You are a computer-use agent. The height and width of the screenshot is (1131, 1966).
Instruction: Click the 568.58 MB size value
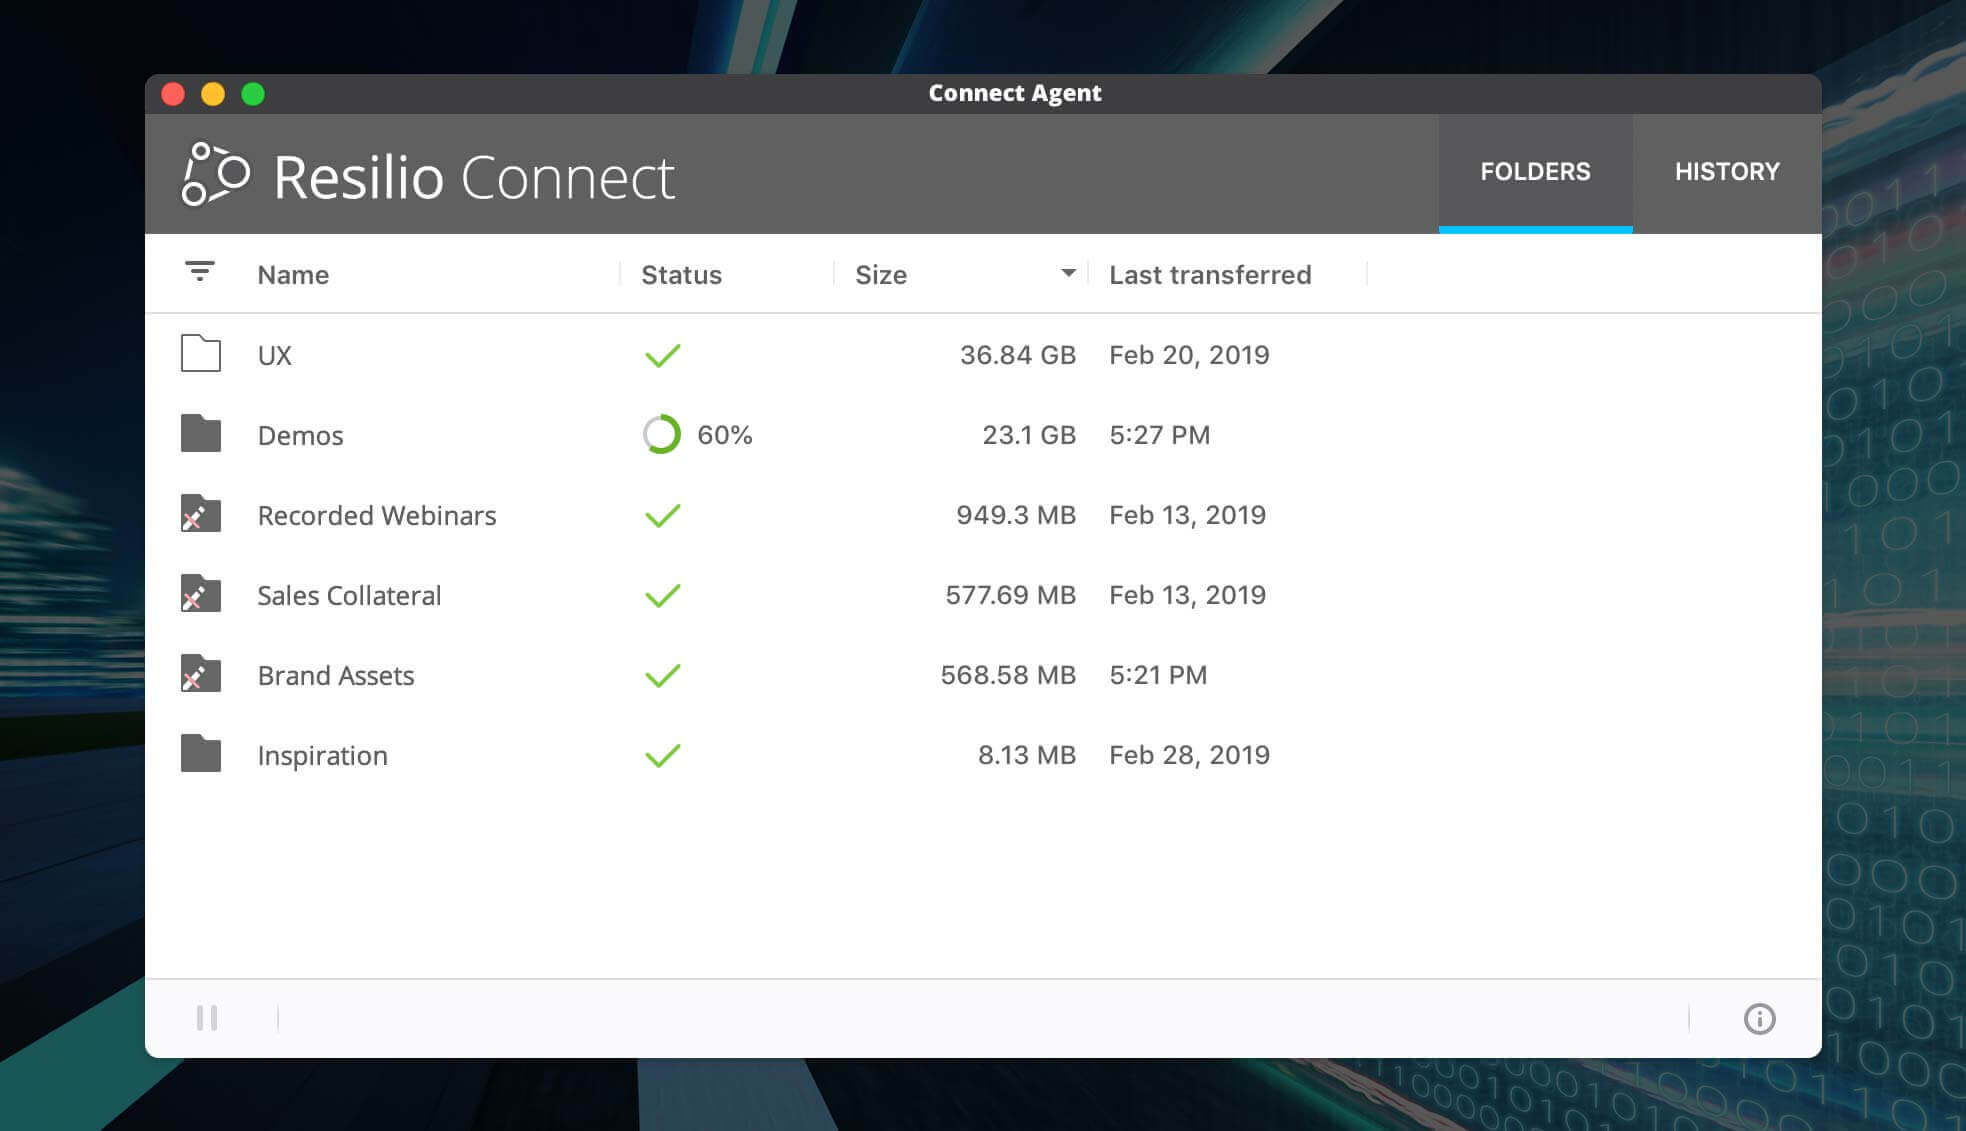point(1008,675)
